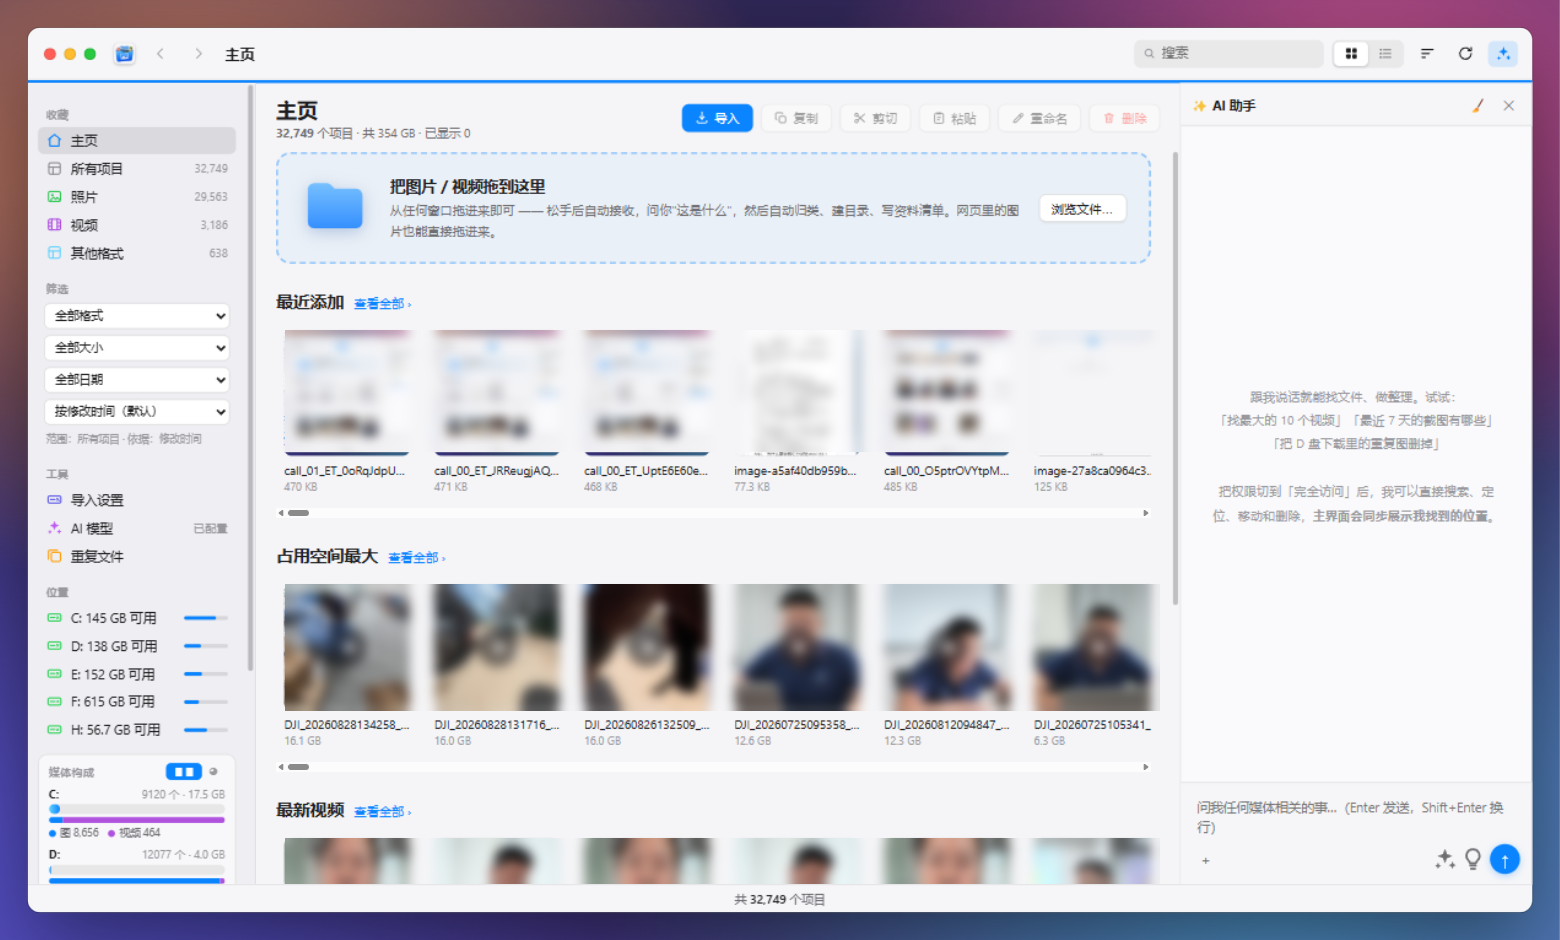Select drive C: 145 GB 可用
Image resolution: width=1560 pixels, height=940 pixels.
pos(137,618)
